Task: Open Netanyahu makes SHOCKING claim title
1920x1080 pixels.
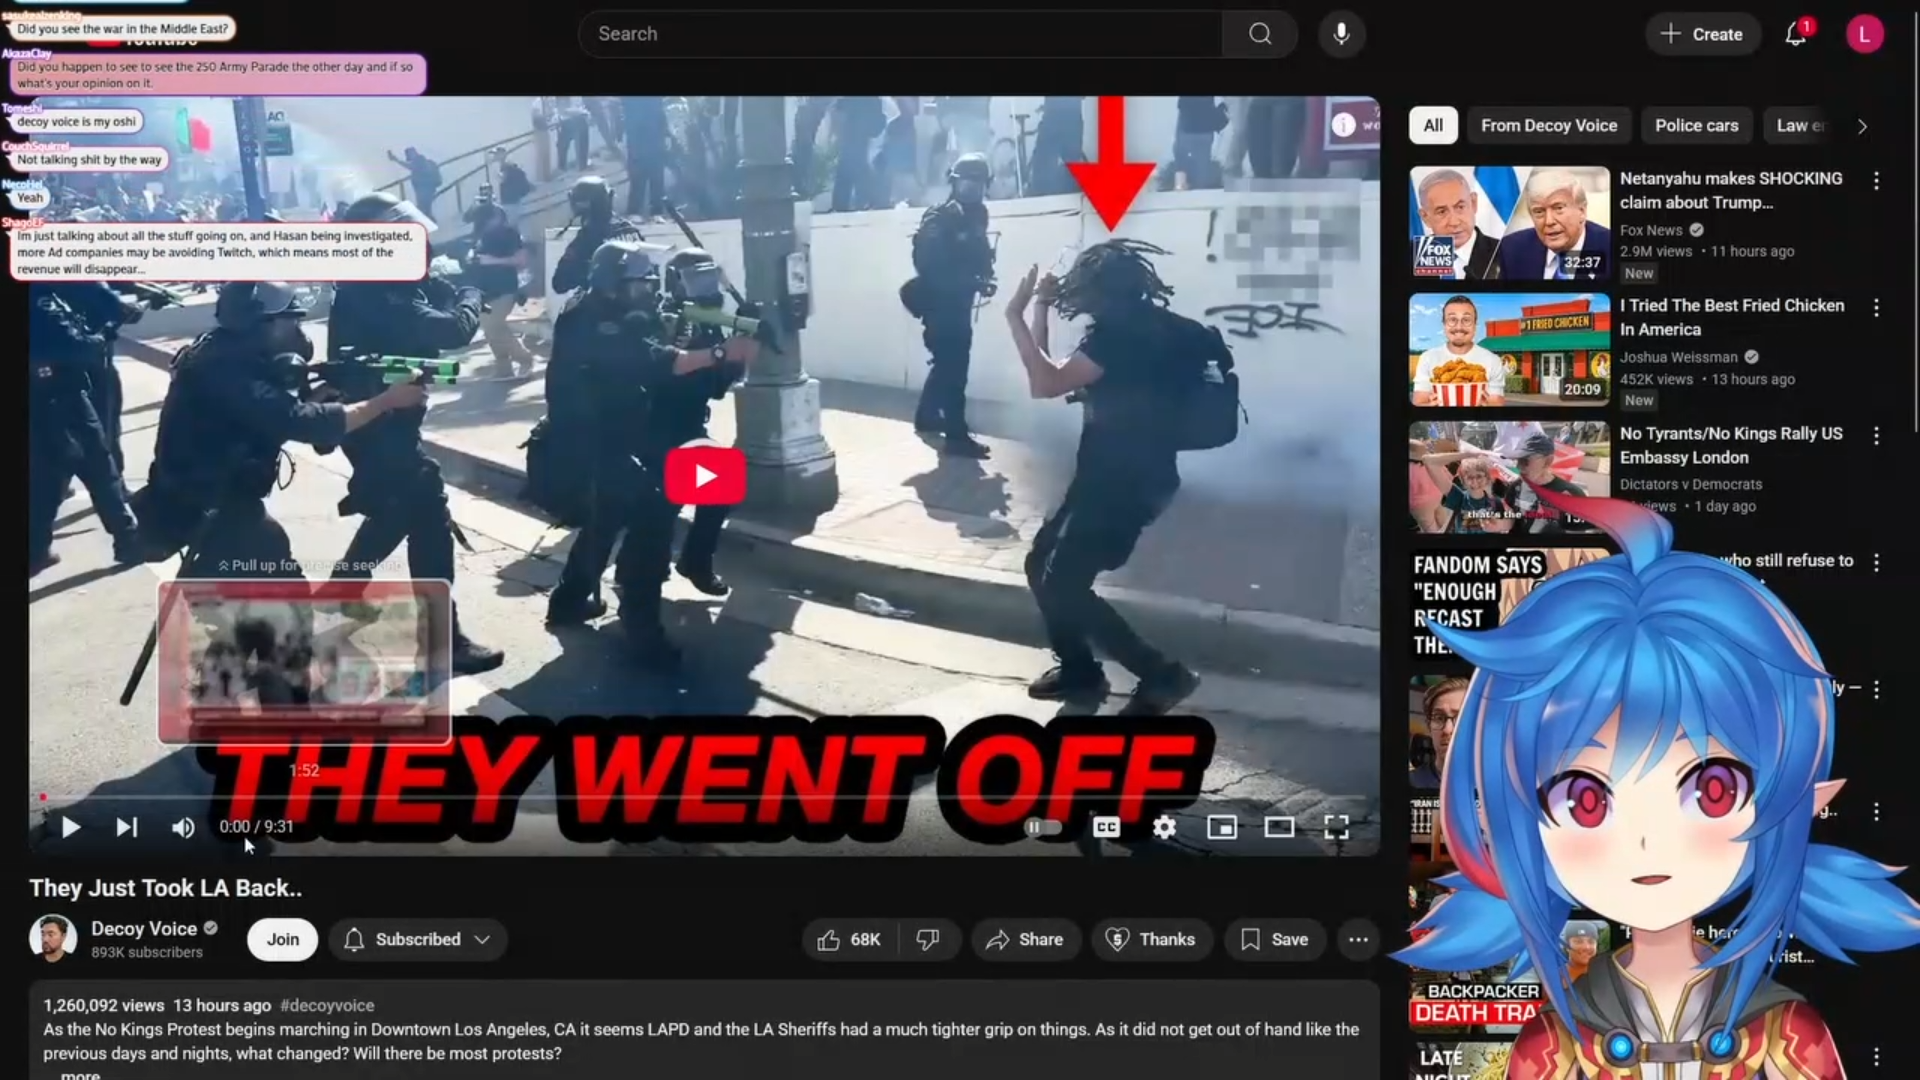Action: pos(1730,190)
